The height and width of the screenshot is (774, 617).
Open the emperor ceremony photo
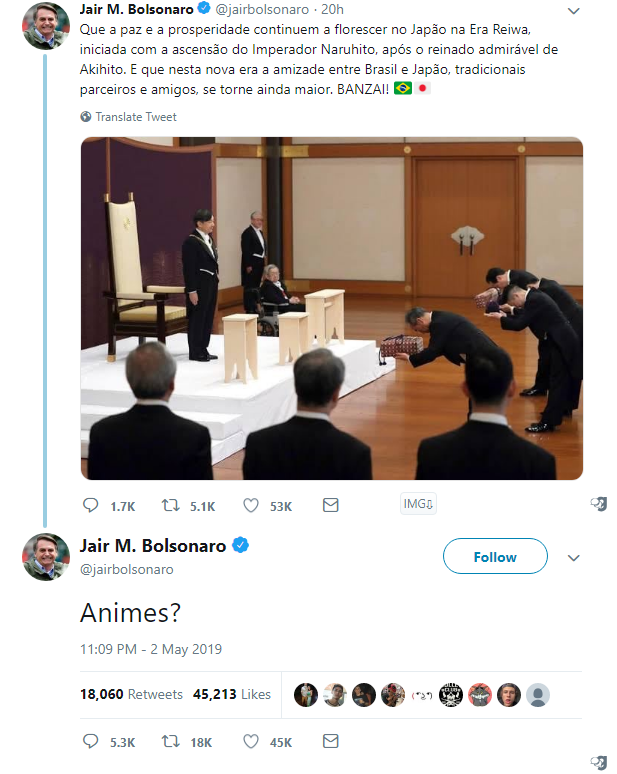pyautogui.click(x=331, y=307)
